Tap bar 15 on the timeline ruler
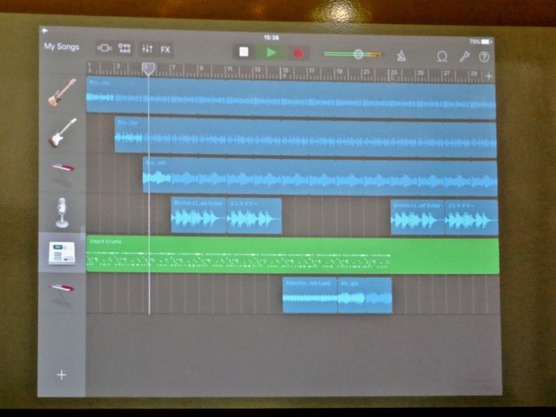The height and width of the screenshot is (417, 556). point(284,72)
